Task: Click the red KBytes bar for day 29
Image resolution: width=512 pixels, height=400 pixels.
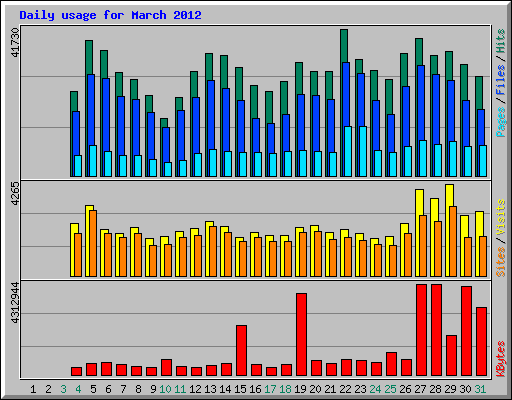Action: point(452,356)
